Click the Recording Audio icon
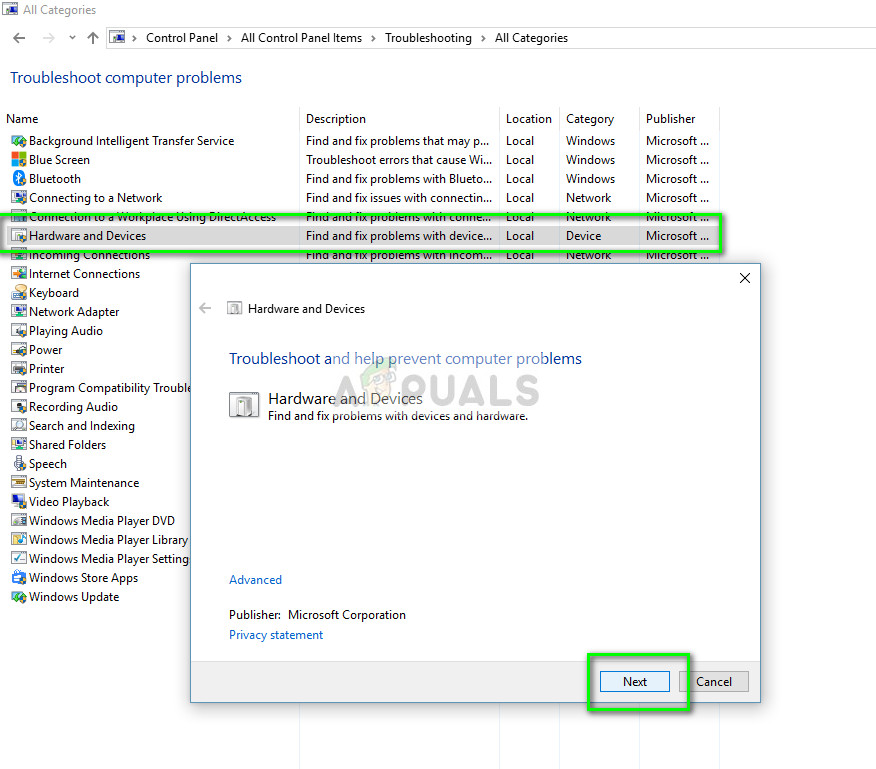This screenshot has width=876, height=769. point(19,407)
